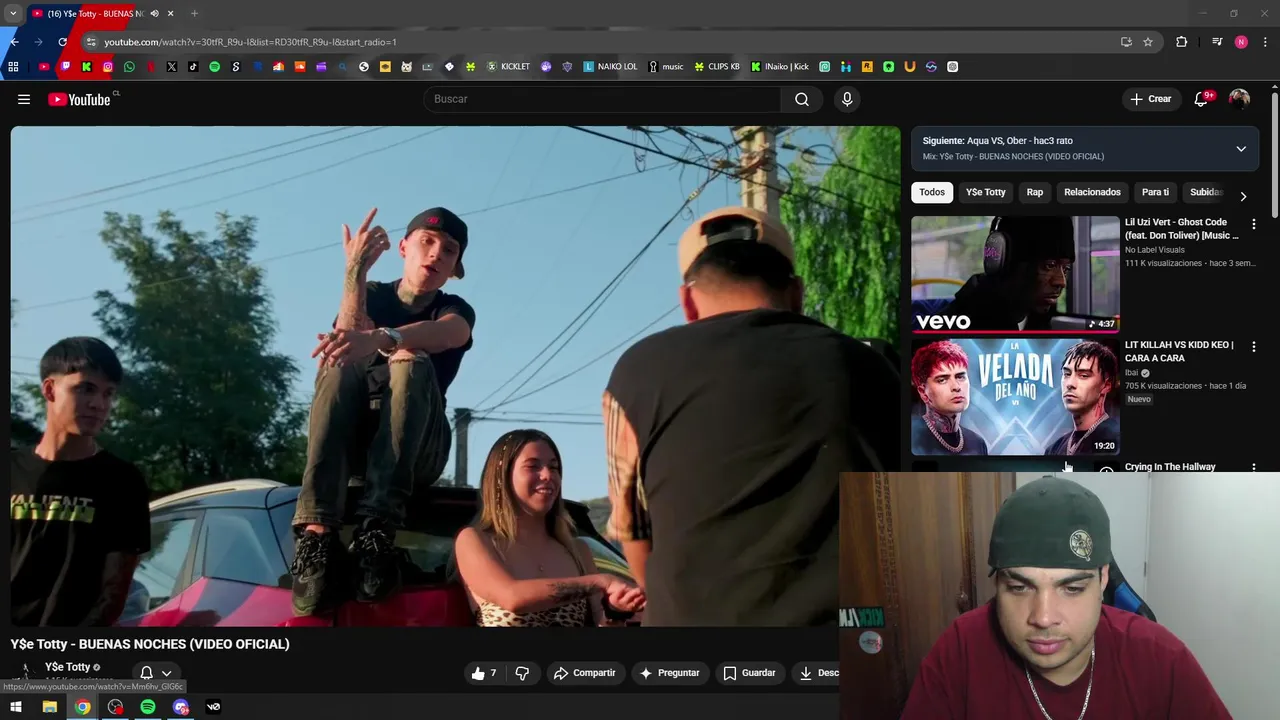Open Crying In The Hallway video title
The width and height of the screenshot is (1280, 720).
[1170, 467]
